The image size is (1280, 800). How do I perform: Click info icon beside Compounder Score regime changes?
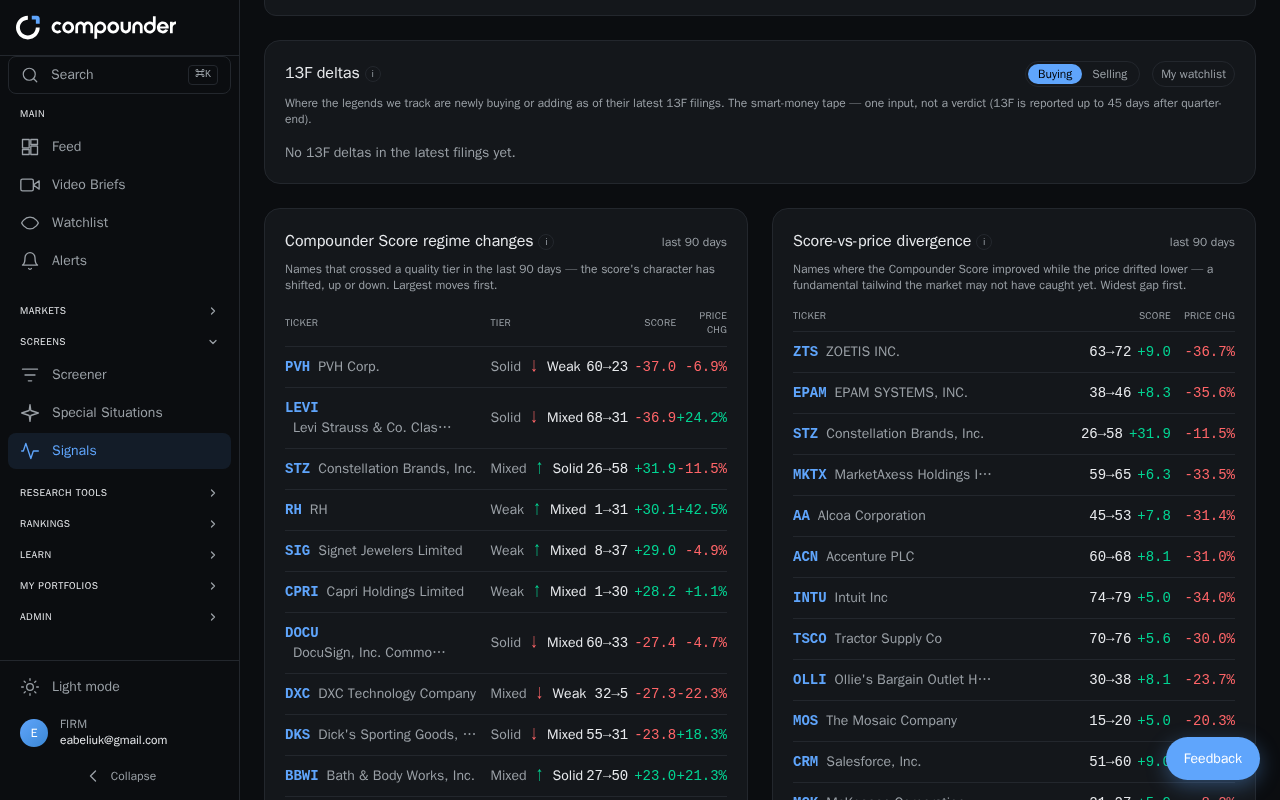click(x=546, y=242)
